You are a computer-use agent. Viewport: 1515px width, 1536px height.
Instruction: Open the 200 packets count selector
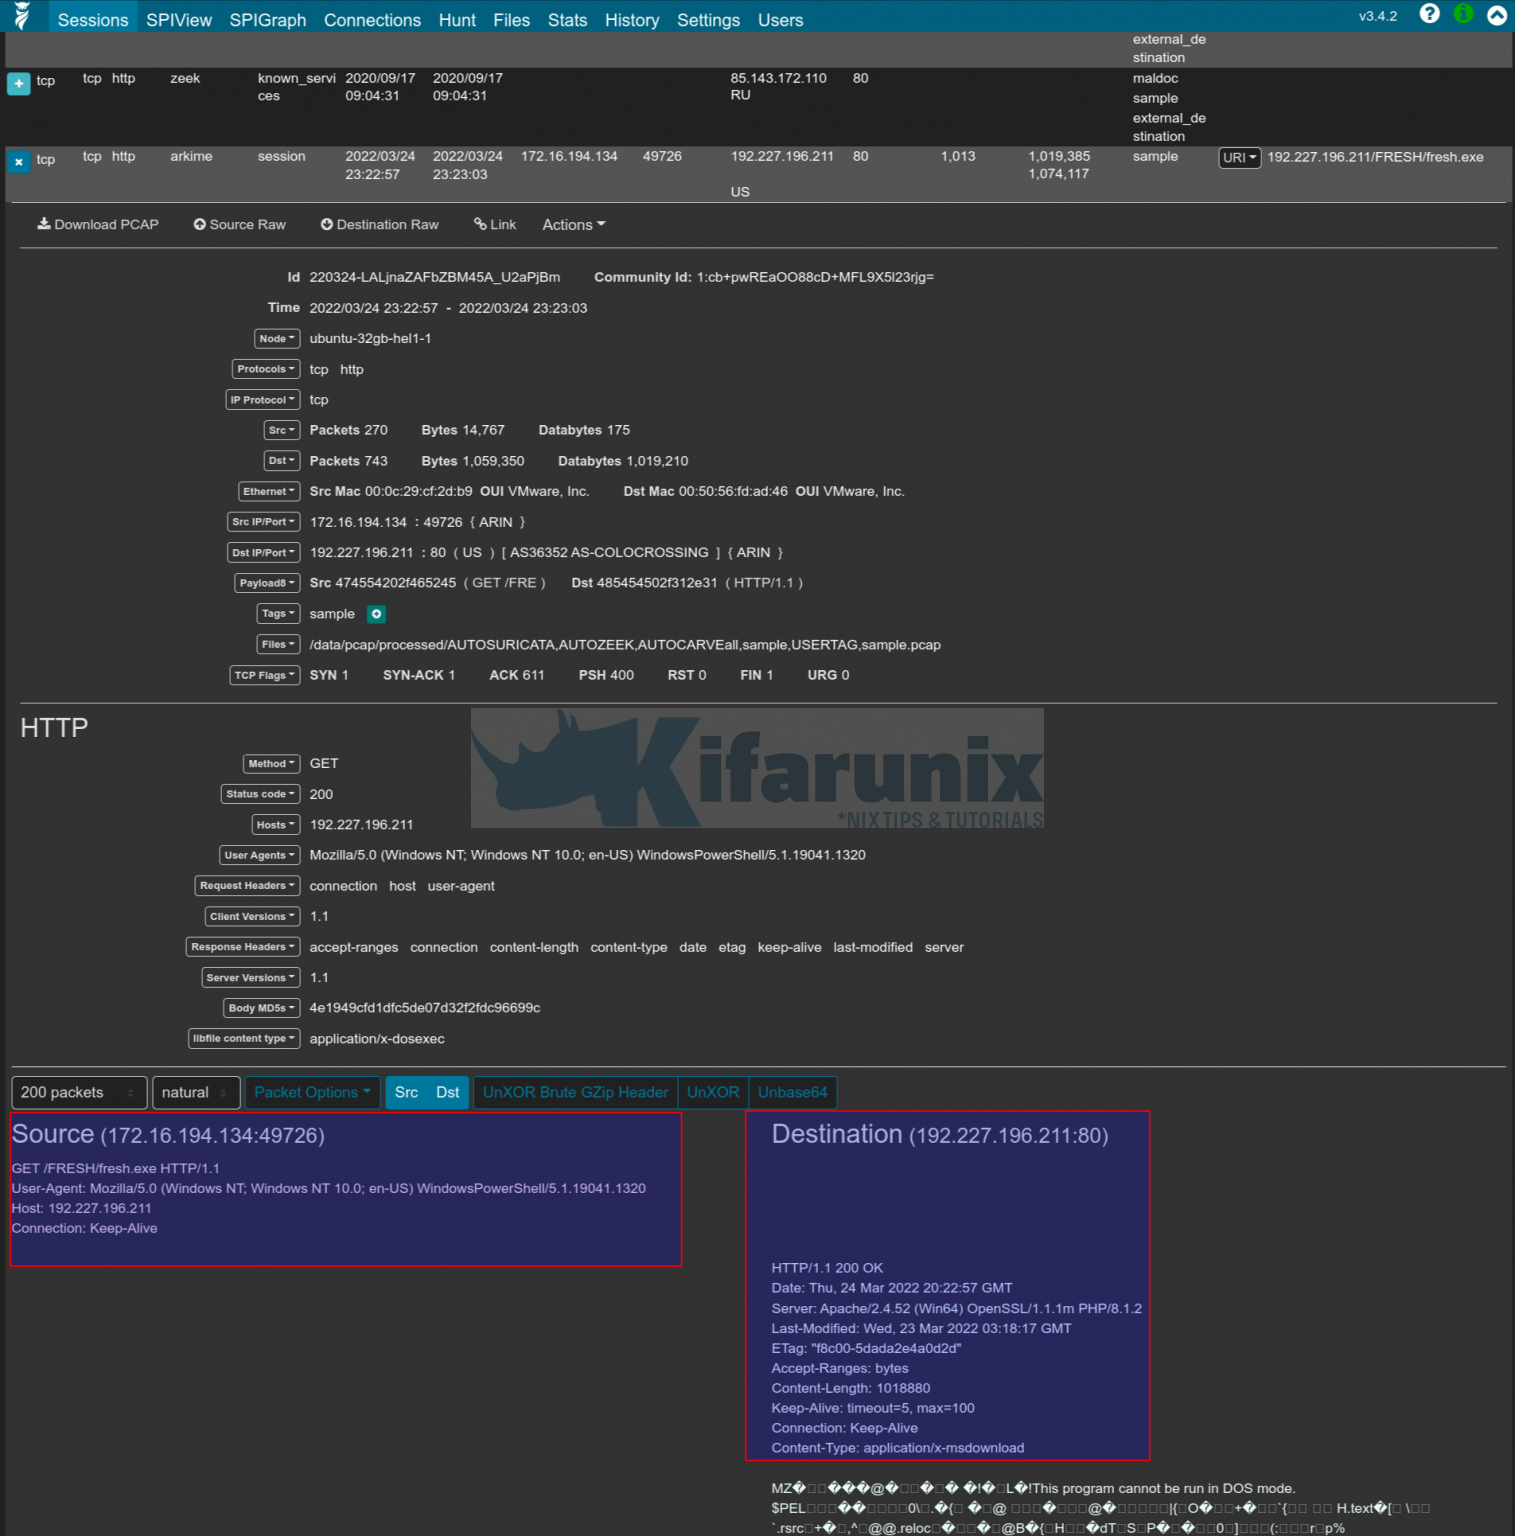click(77, 1092)
